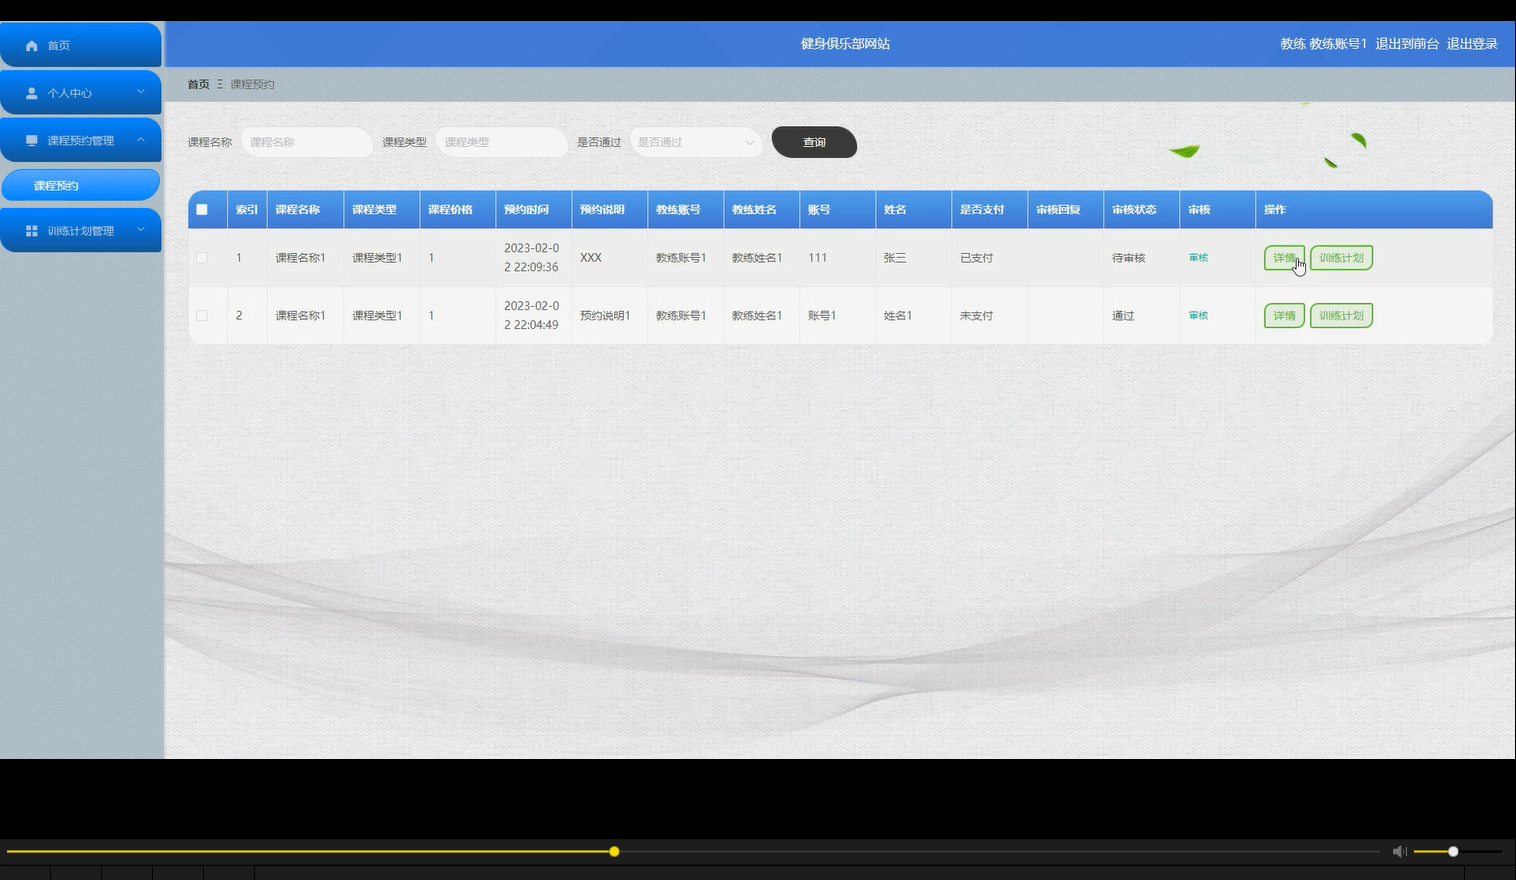Screen dimensions: 1516x880
Task: Click 首页 in the breadcrumb
Action: click(x=199, y=85)
